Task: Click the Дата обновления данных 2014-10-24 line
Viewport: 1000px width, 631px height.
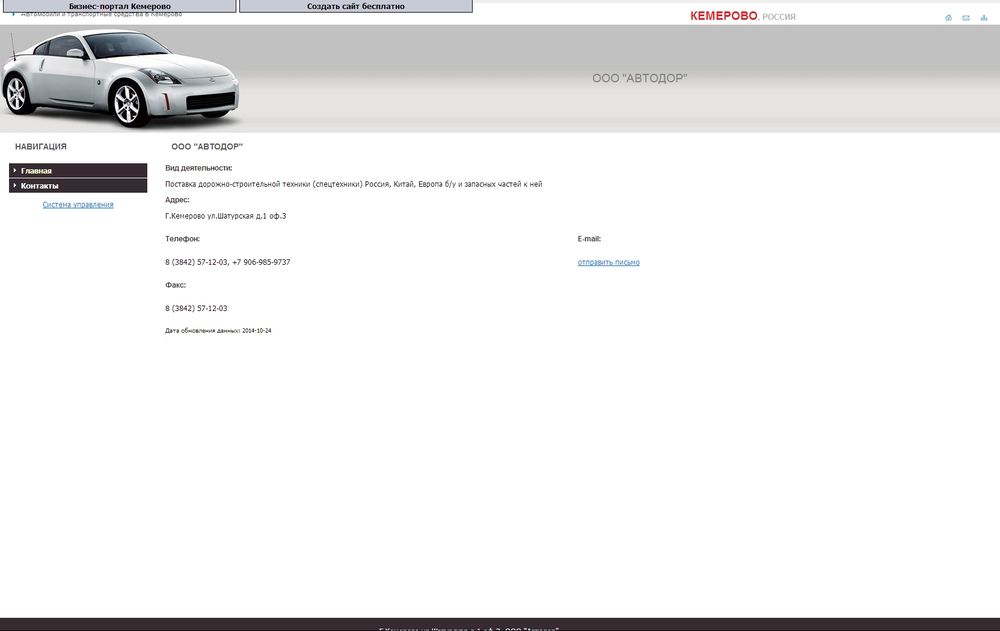Action: [x=218, y=330]
